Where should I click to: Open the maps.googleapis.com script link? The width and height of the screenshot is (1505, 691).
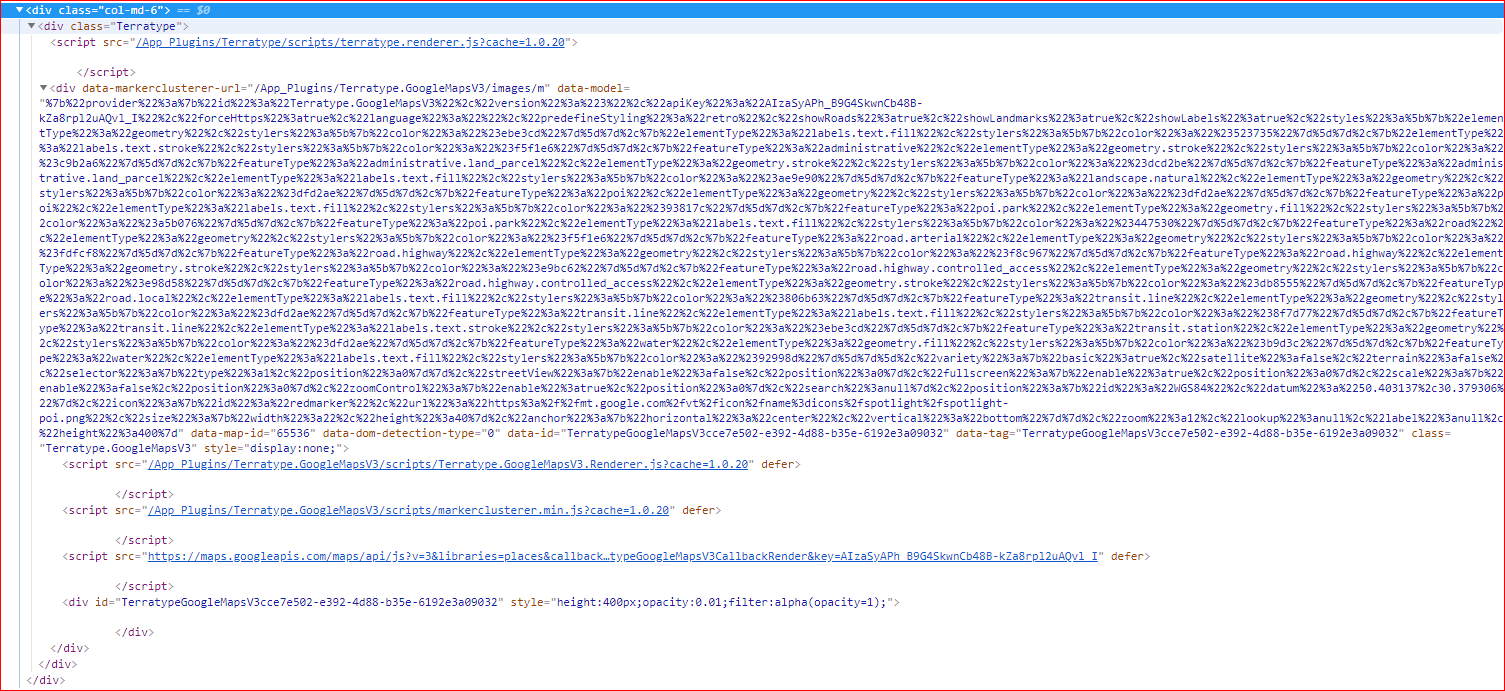pos(624,556)
